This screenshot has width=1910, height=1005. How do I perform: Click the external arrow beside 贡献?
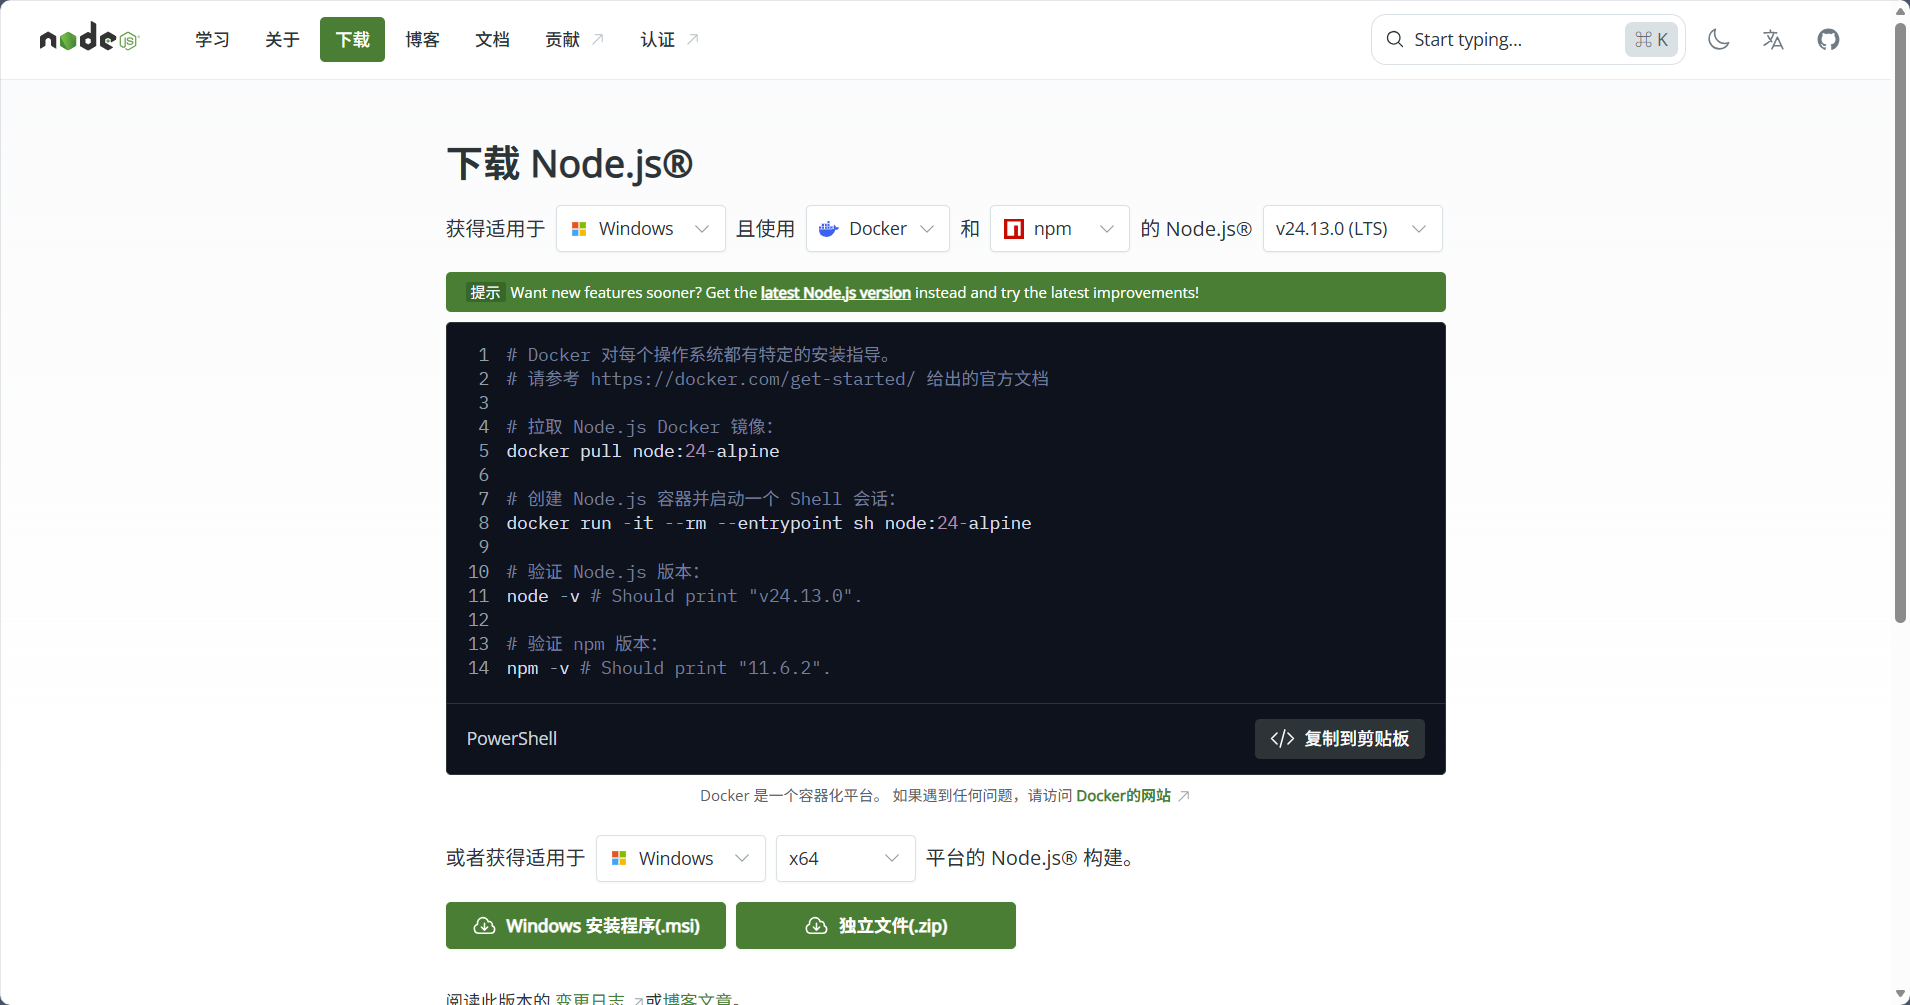(598, 39)
